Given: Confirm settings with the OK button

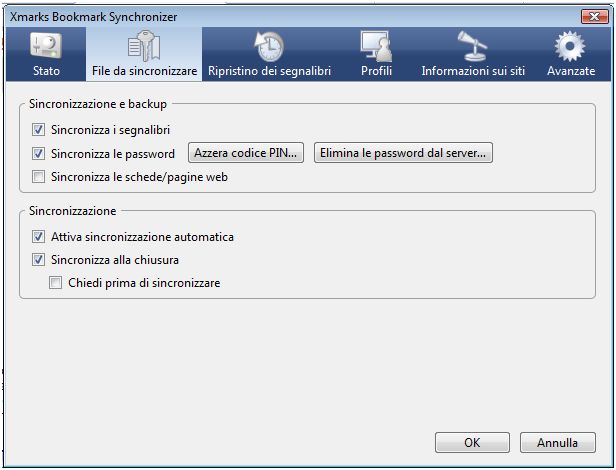Looking at the screenshot, I should click(x=472, y=442).
